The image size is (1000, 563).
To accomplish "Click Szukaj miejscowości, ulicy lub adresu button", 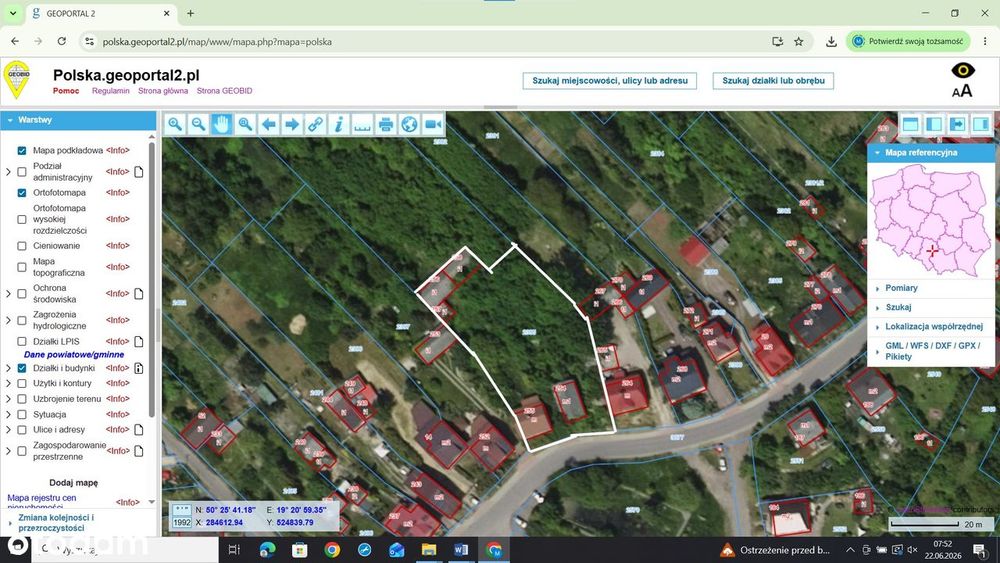I will click(x=610, y=81).
